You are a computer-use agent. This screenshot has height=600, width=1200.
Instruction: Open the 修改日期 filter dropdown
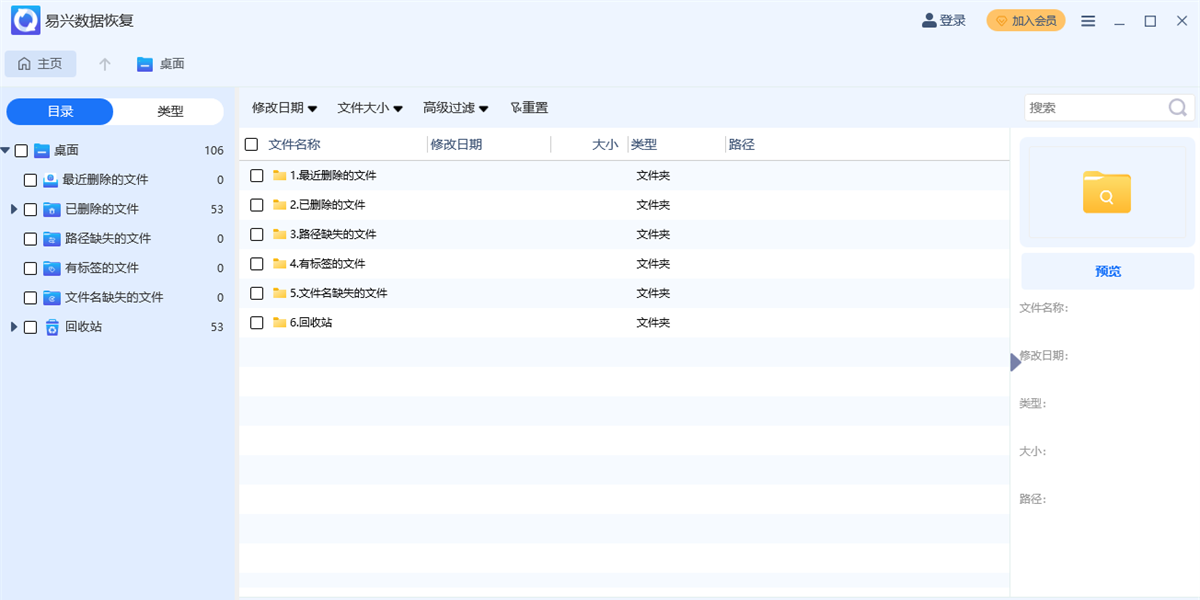point(284,107)
